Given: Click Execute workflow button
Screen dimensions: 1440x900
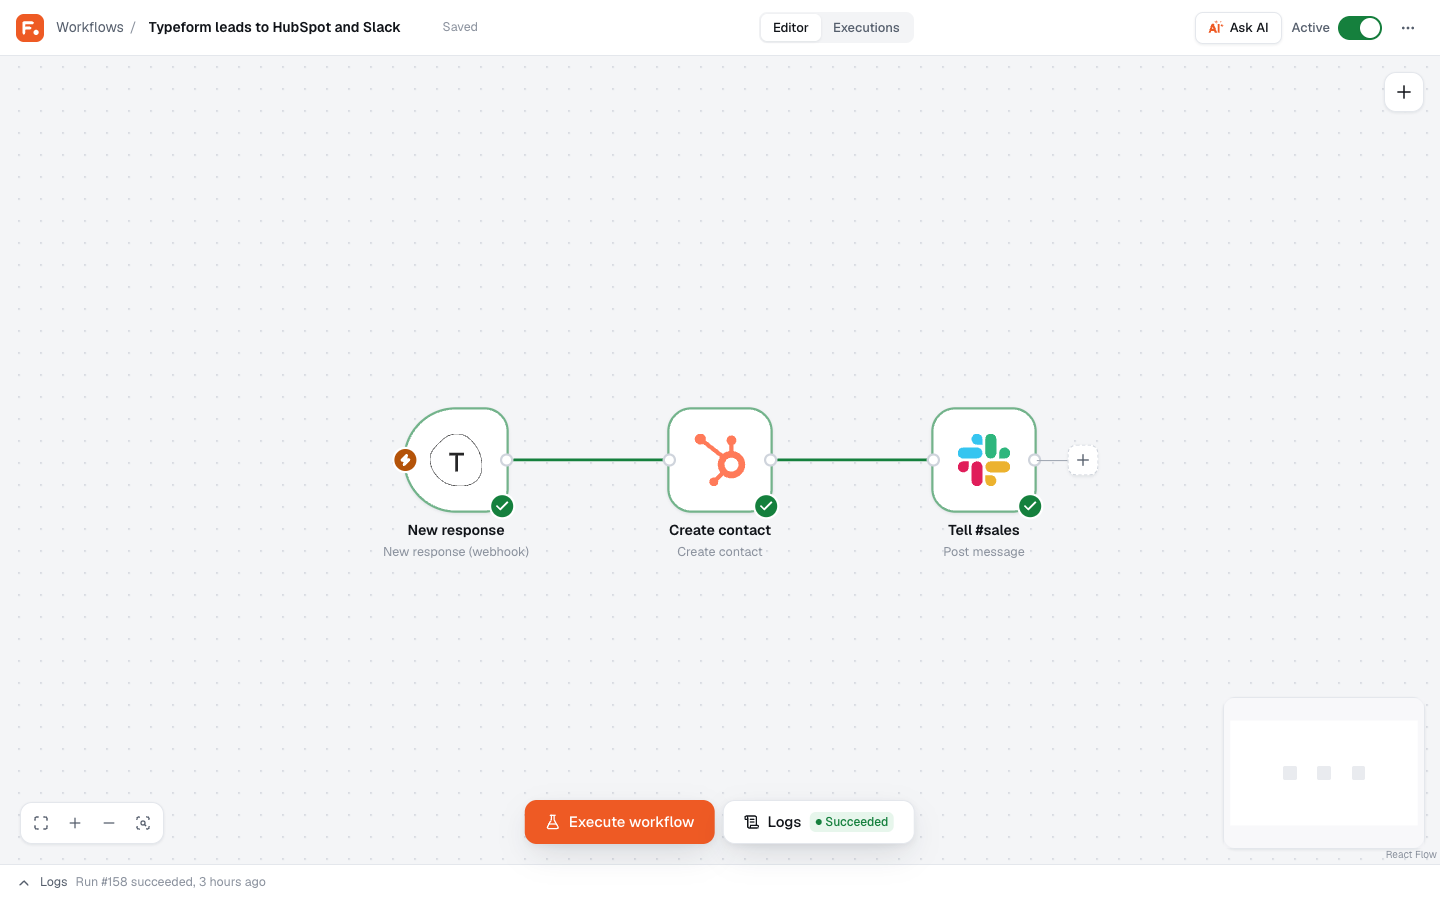Looking at the screenshot, I should point(620,822).
